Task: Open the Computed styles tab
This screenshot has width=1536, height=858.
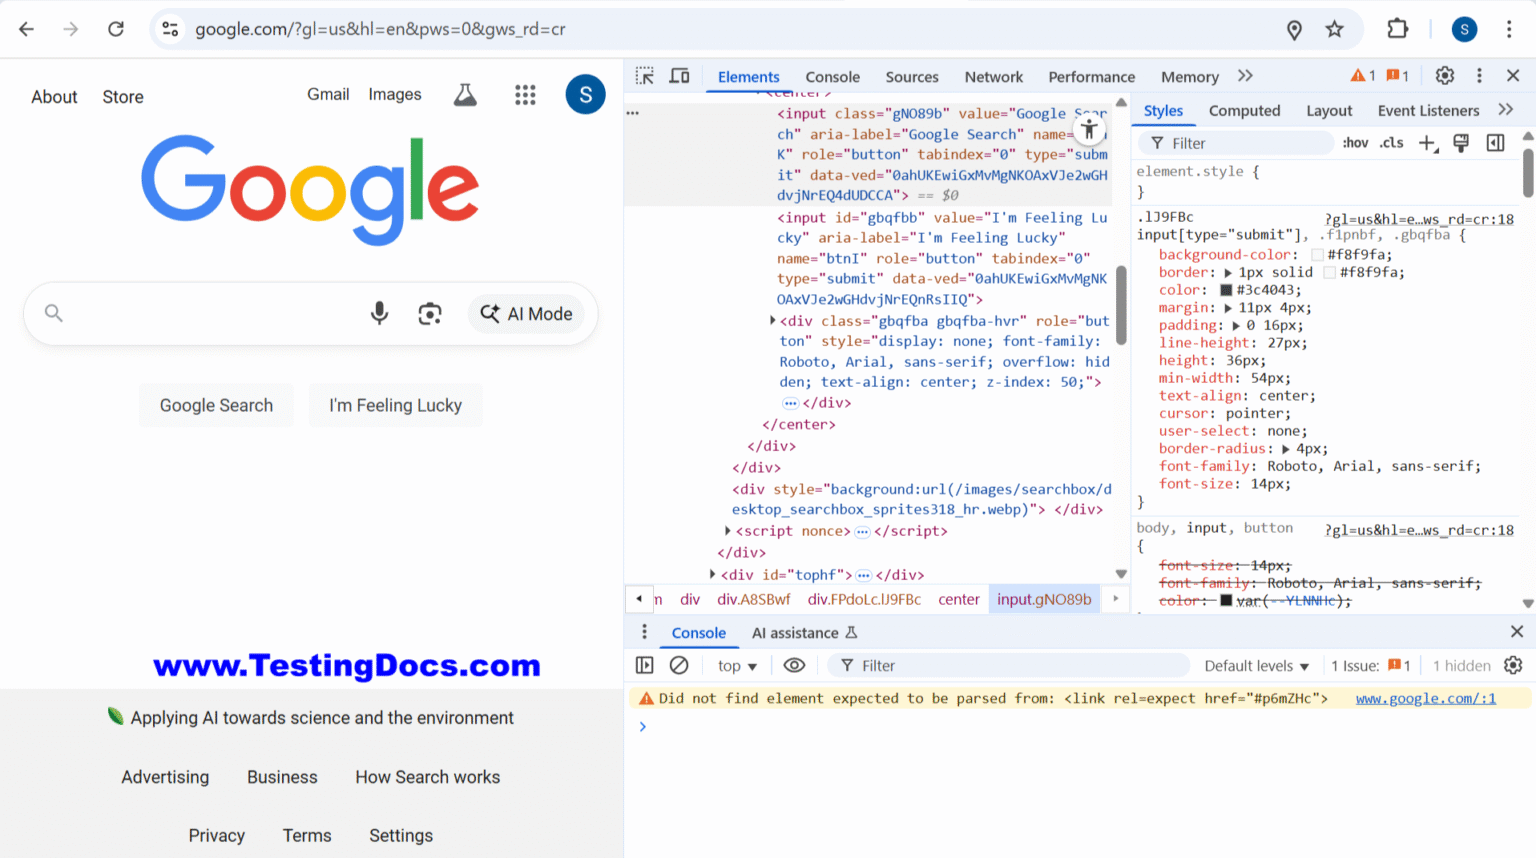Action: point(1245,110)
